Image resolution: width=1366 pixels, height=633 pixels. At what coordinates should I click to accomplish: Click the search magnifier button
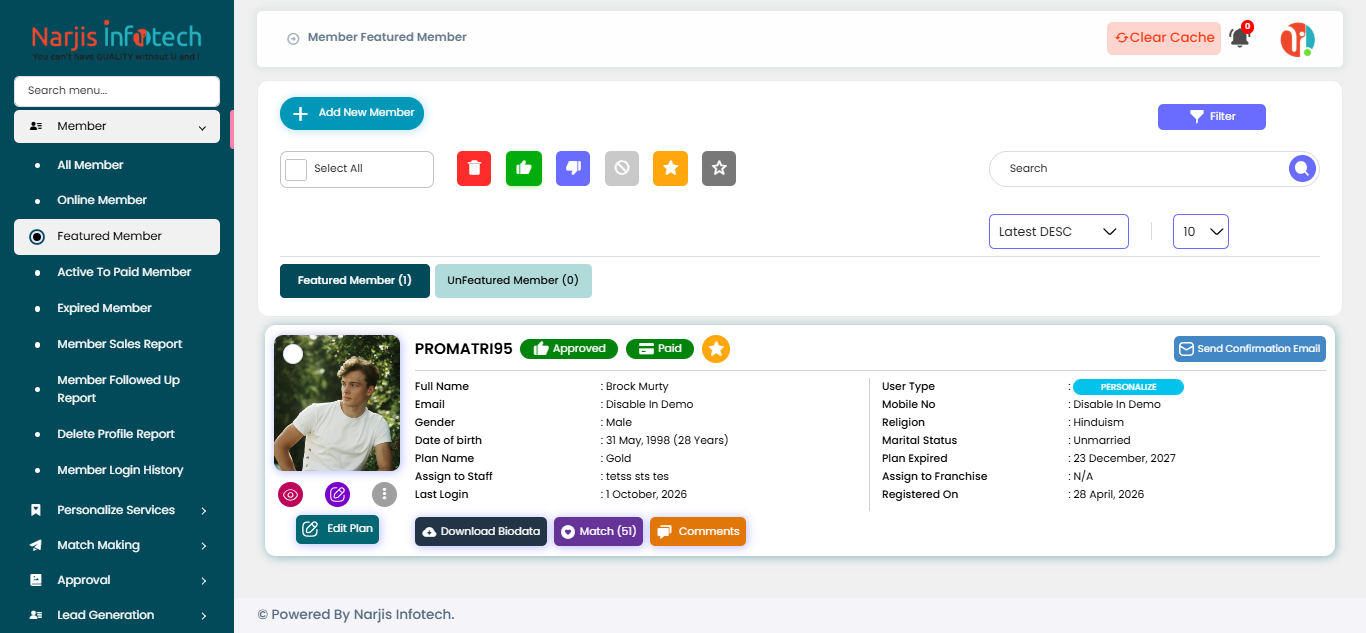click(x=1301, y=169)
